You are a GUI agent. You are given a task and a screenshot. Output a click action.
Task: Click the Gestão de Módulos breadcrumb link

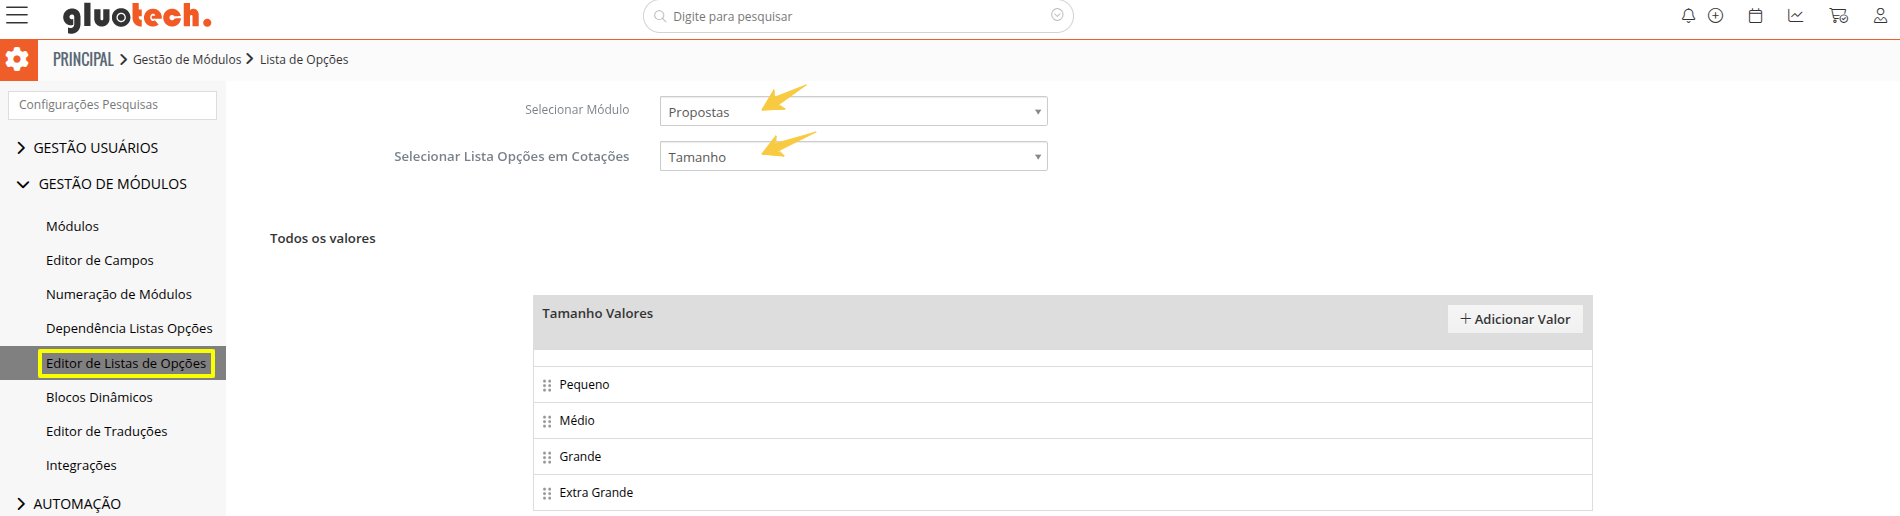click(x=187, y=60)
